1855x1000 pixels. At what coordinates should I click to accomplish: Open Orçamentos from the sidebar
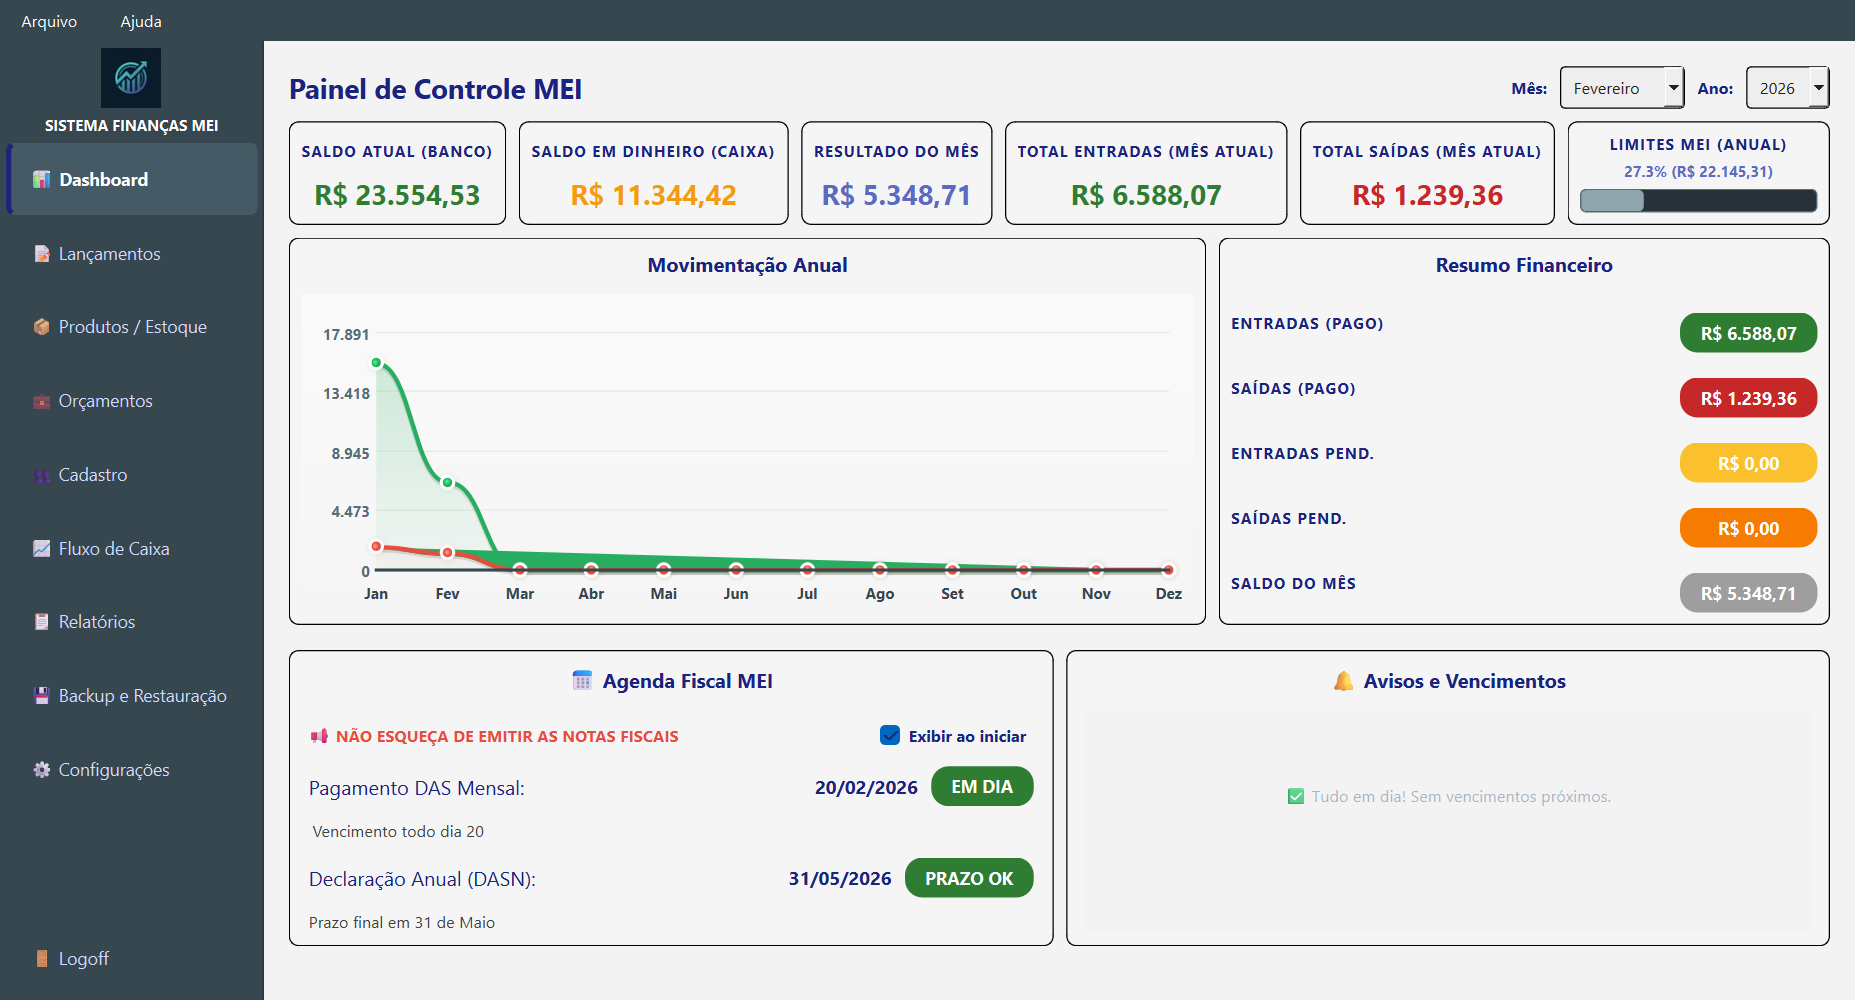105,400
